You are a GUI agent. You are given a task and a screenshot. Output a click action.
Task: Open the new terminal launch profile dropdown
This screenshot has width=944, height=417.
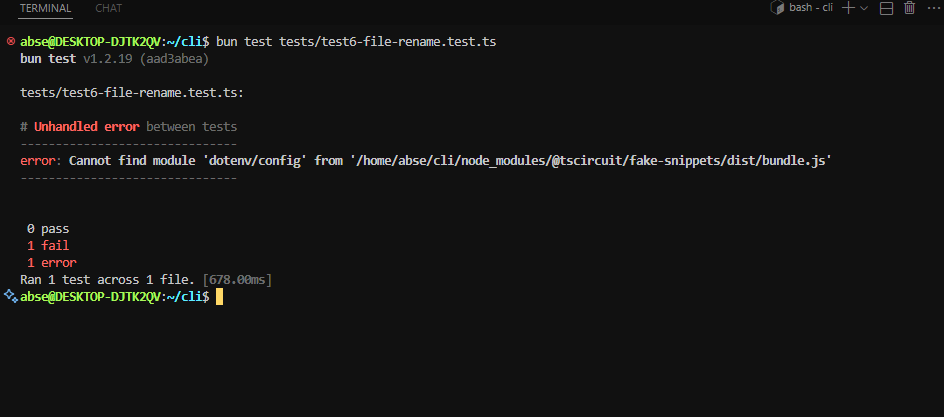click(863, 8)
